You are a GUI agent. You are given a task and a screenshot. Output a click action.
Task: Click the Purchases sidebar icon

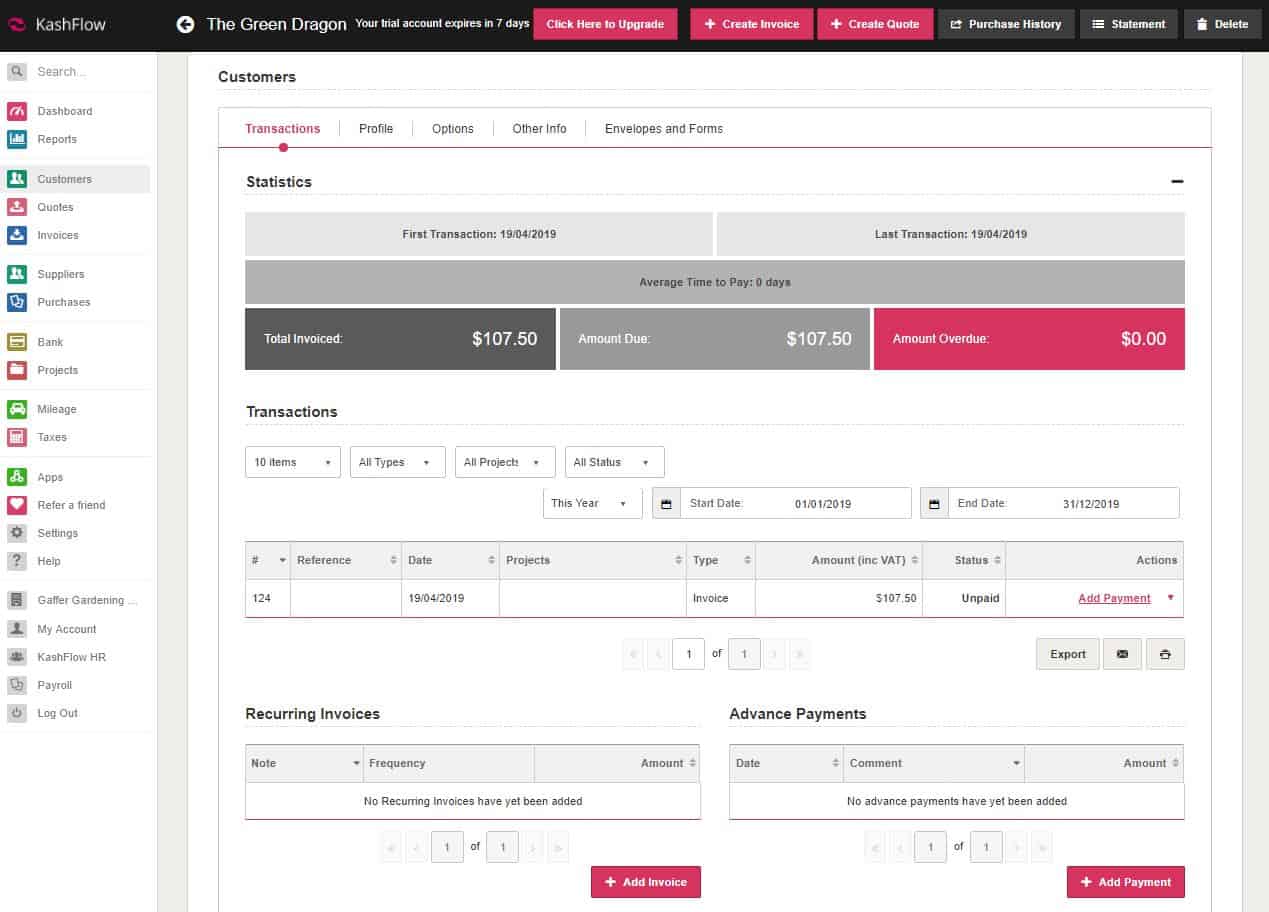(17, 302)
